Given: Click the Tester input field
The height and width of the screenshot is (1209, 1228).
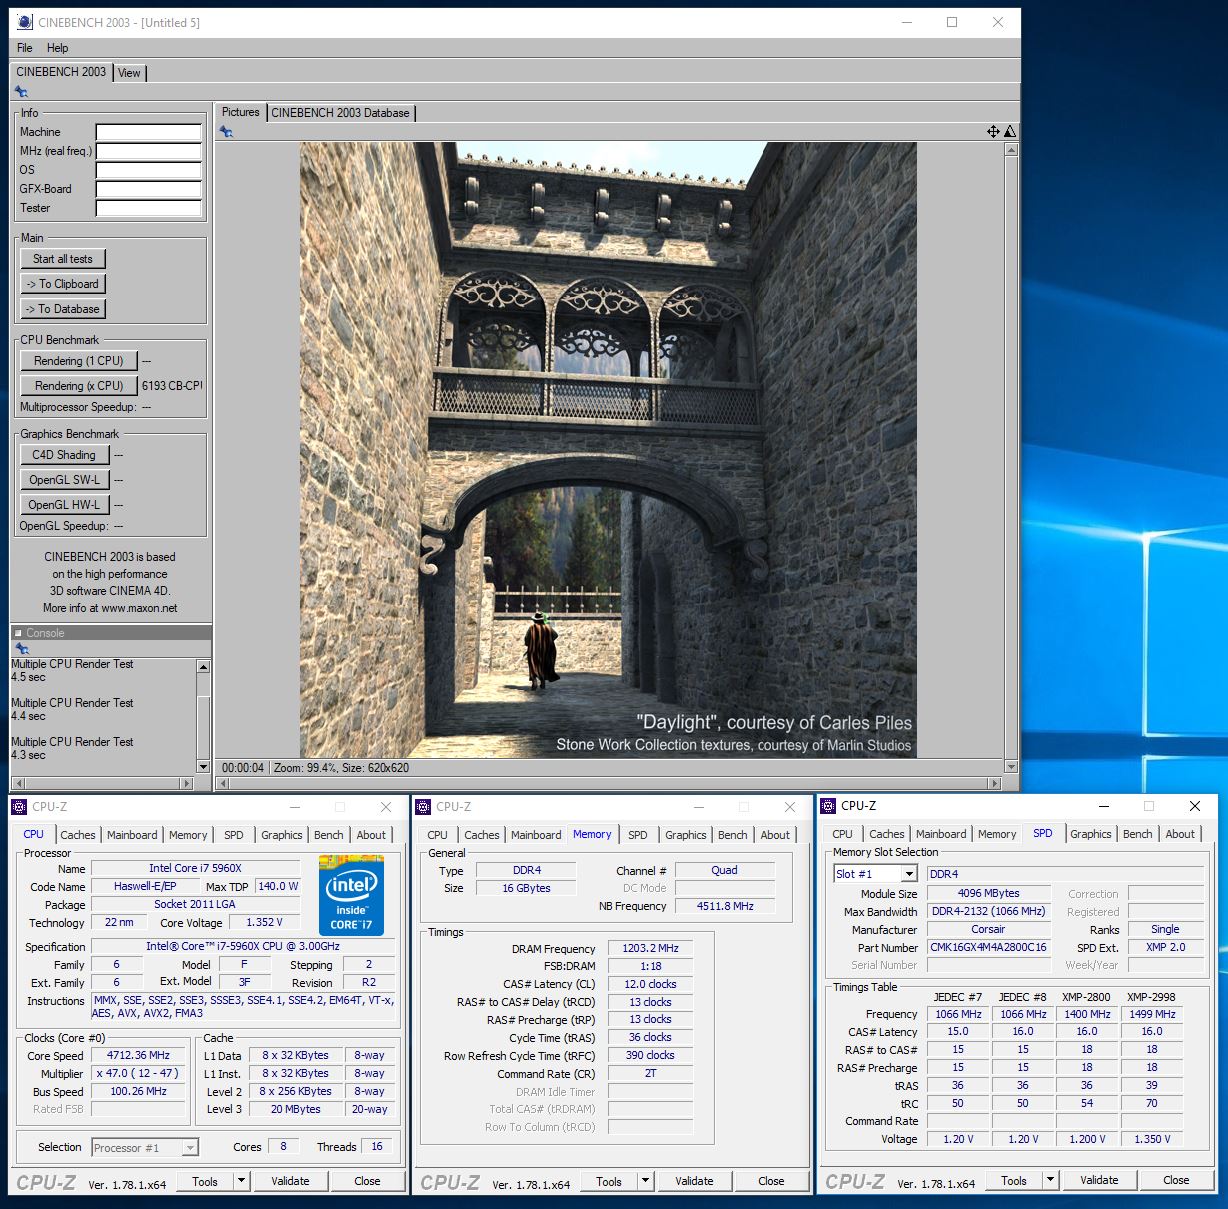Looking at the screenshot, I should 148,208.
